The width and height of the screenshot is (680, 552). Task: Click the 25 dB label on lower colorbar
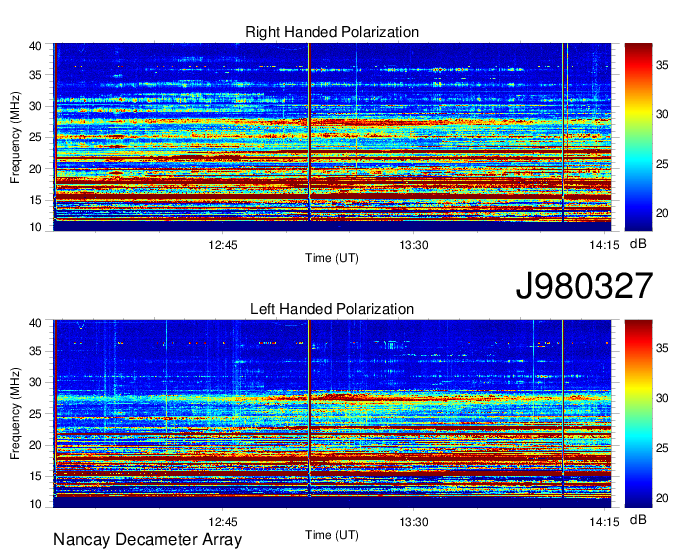coord(662,448)
